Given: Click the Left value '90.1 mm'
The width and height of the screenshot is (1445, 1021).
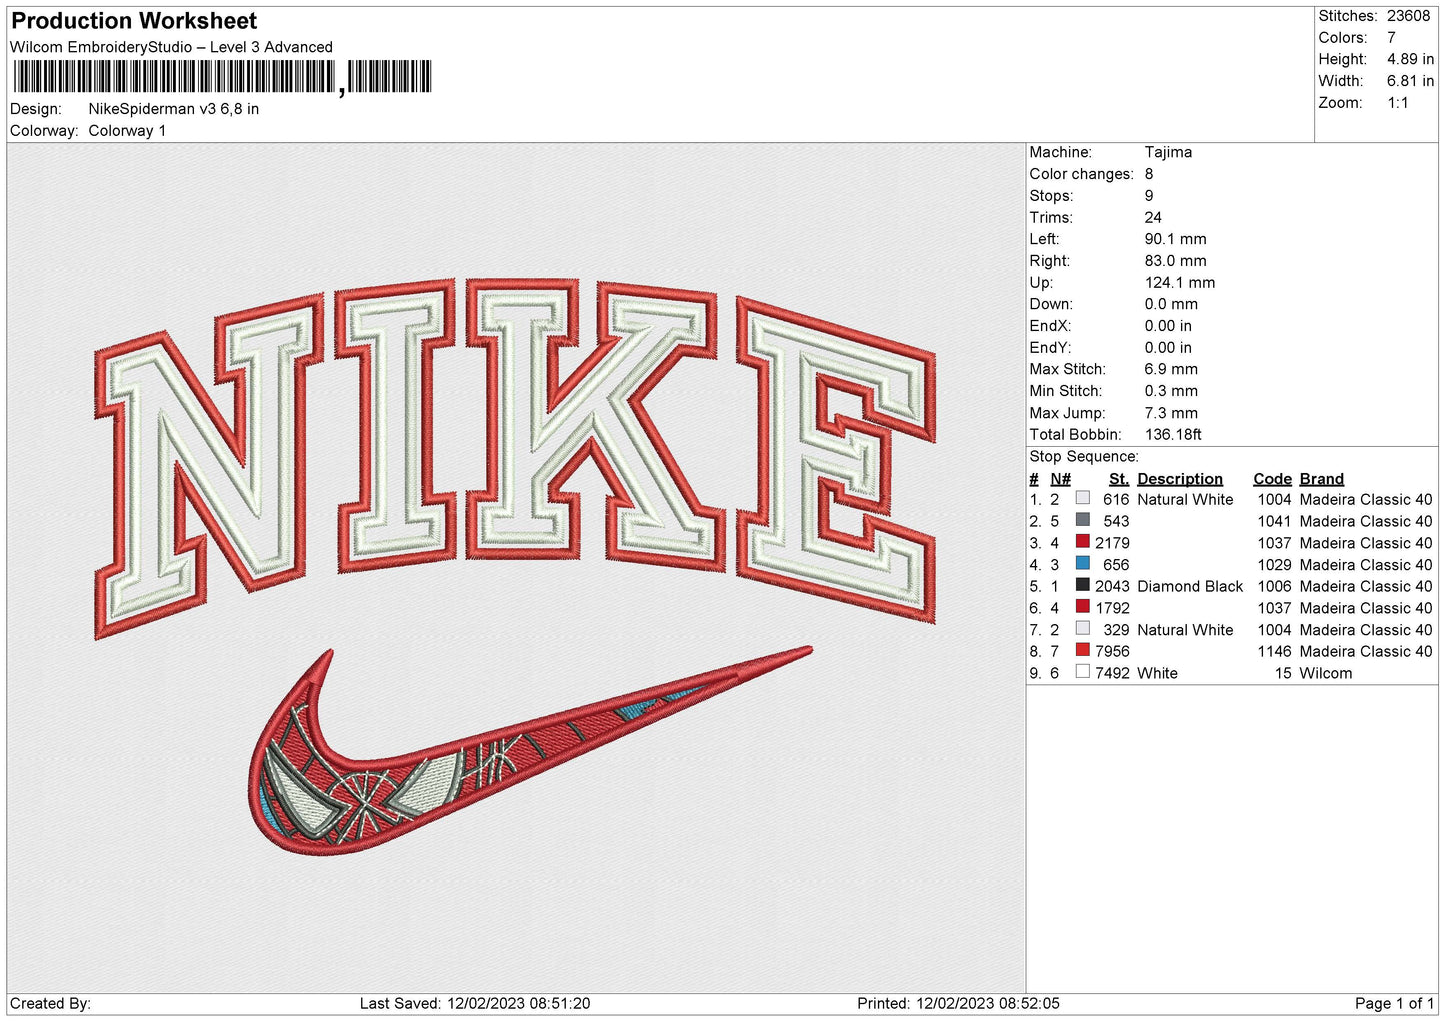Looking at the screenshot, I should (x=1175, y=239).
